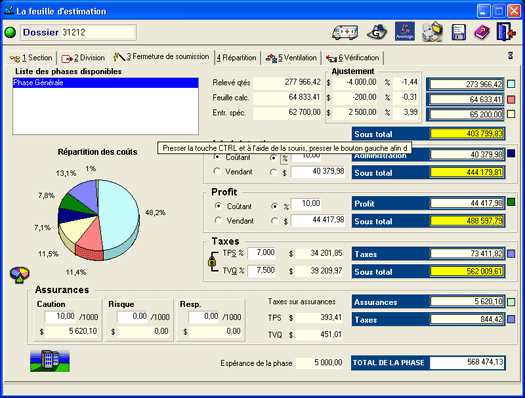Image resolution: width=525 pixels, height=398 pixels.
Task: Click Profit amount field 44 417,98
Action: (x=318, y=220)
